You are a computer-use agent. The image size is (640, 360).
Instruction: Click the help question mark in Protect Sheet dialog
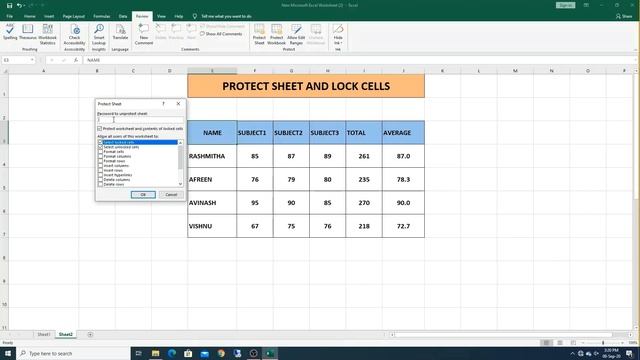point(163,104)
